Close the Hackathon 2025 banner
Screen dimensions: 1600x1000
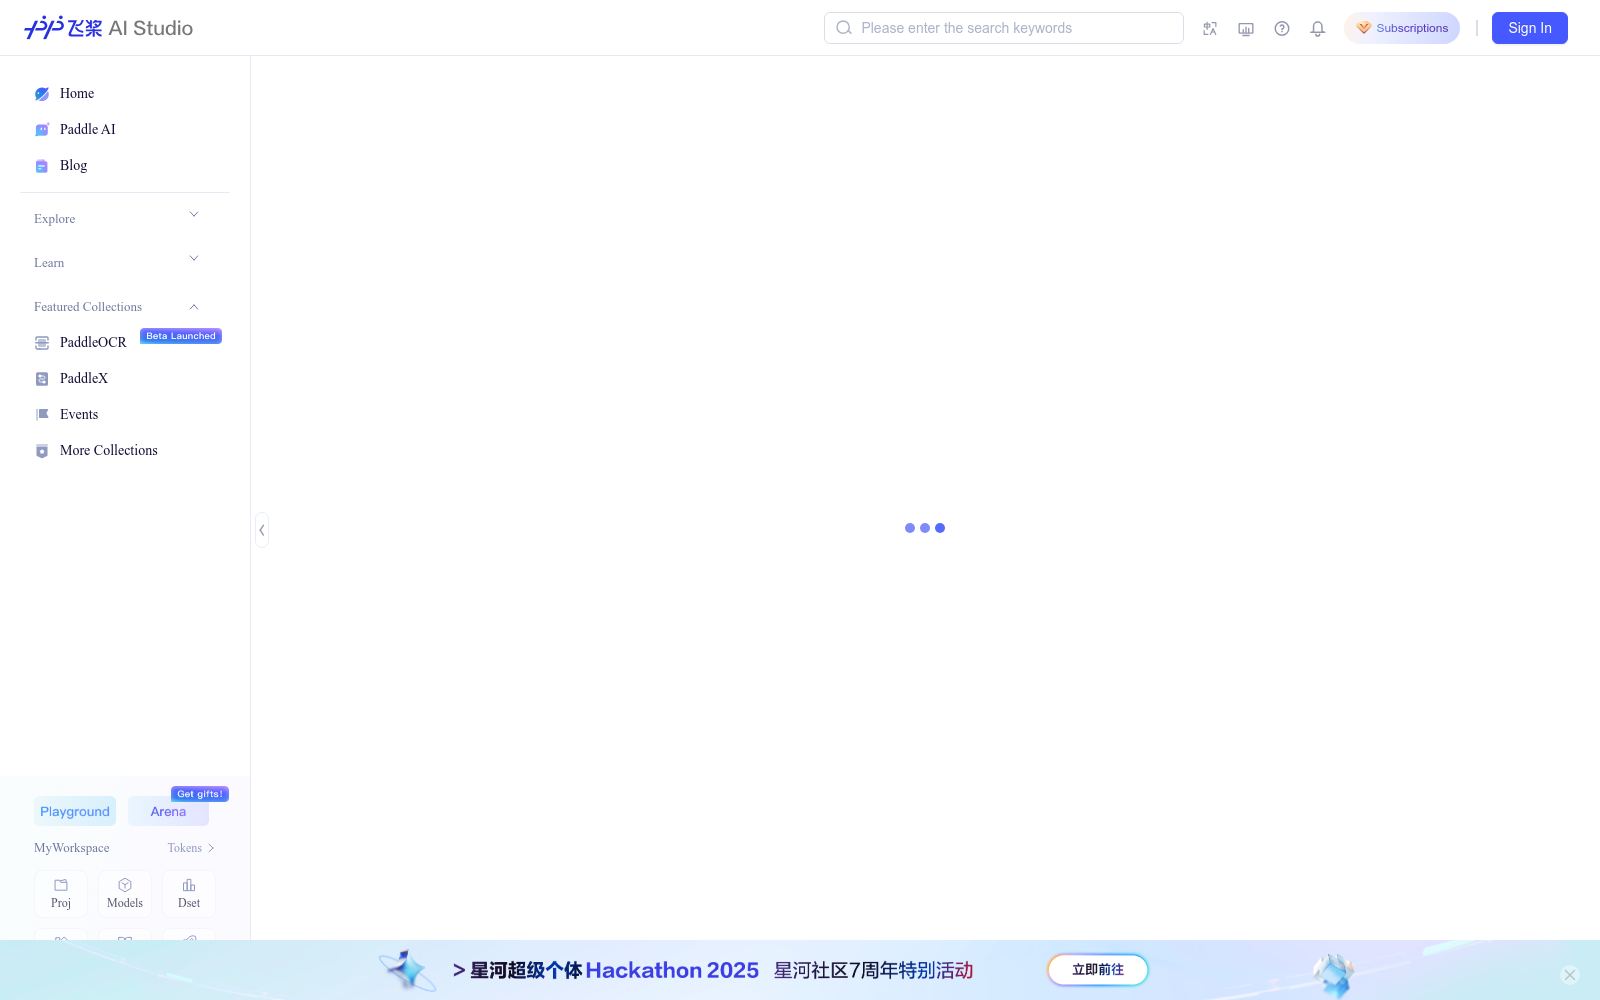[1570, 975]
